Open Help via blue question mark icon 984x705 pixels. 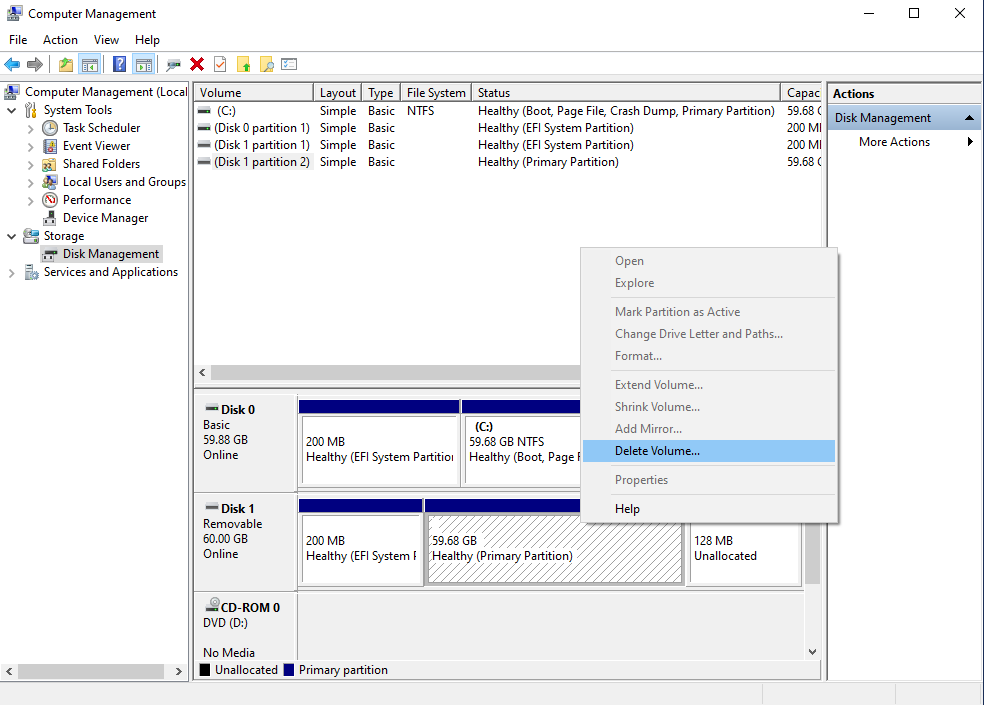[x=119, y=64]
